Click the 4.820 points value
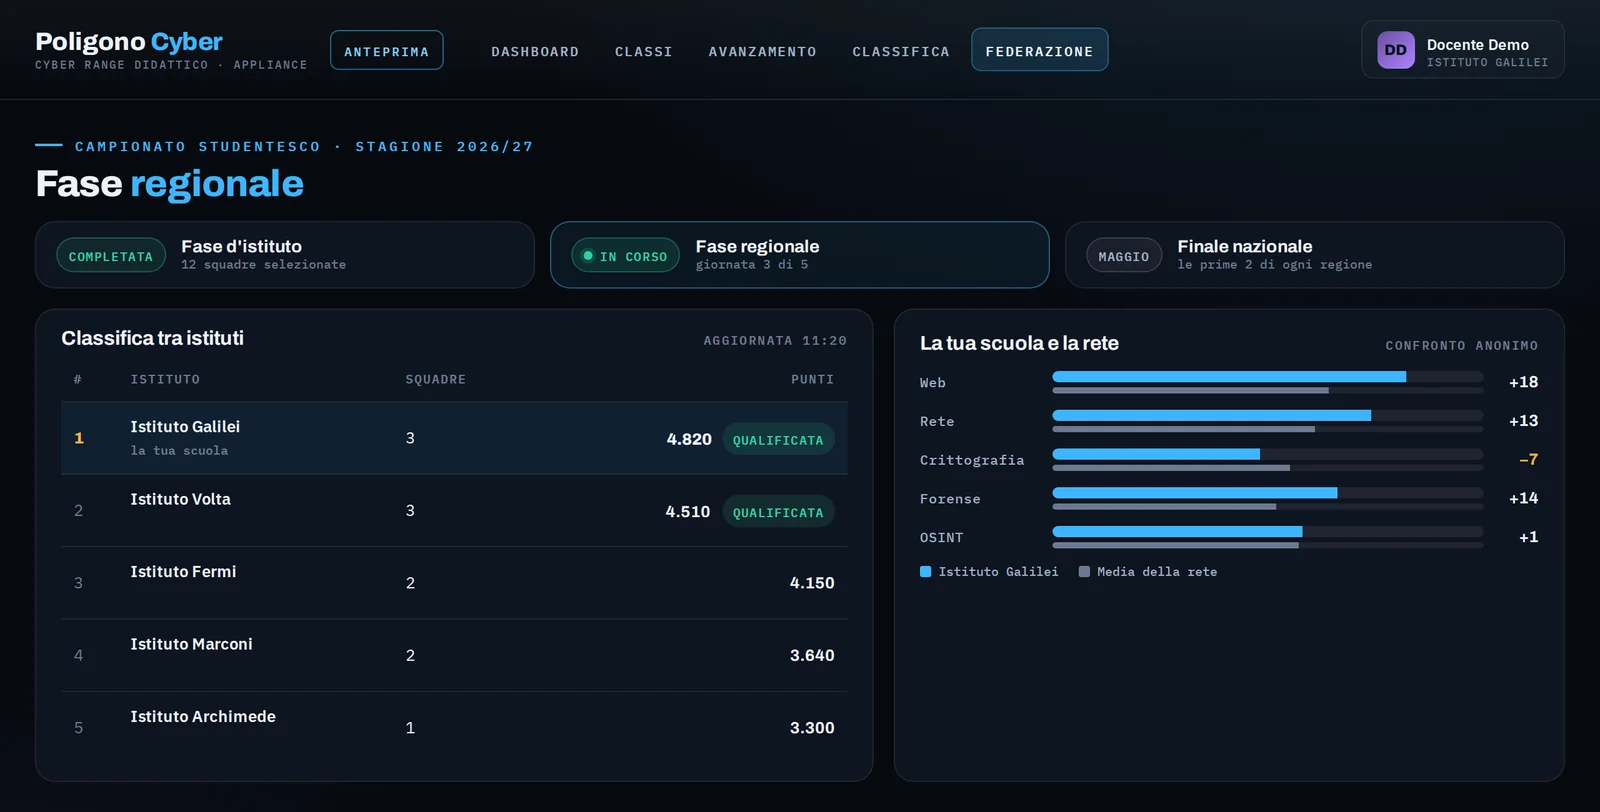Image resolution: width=1600 pixels, height=812 pixels. (689, 439)
